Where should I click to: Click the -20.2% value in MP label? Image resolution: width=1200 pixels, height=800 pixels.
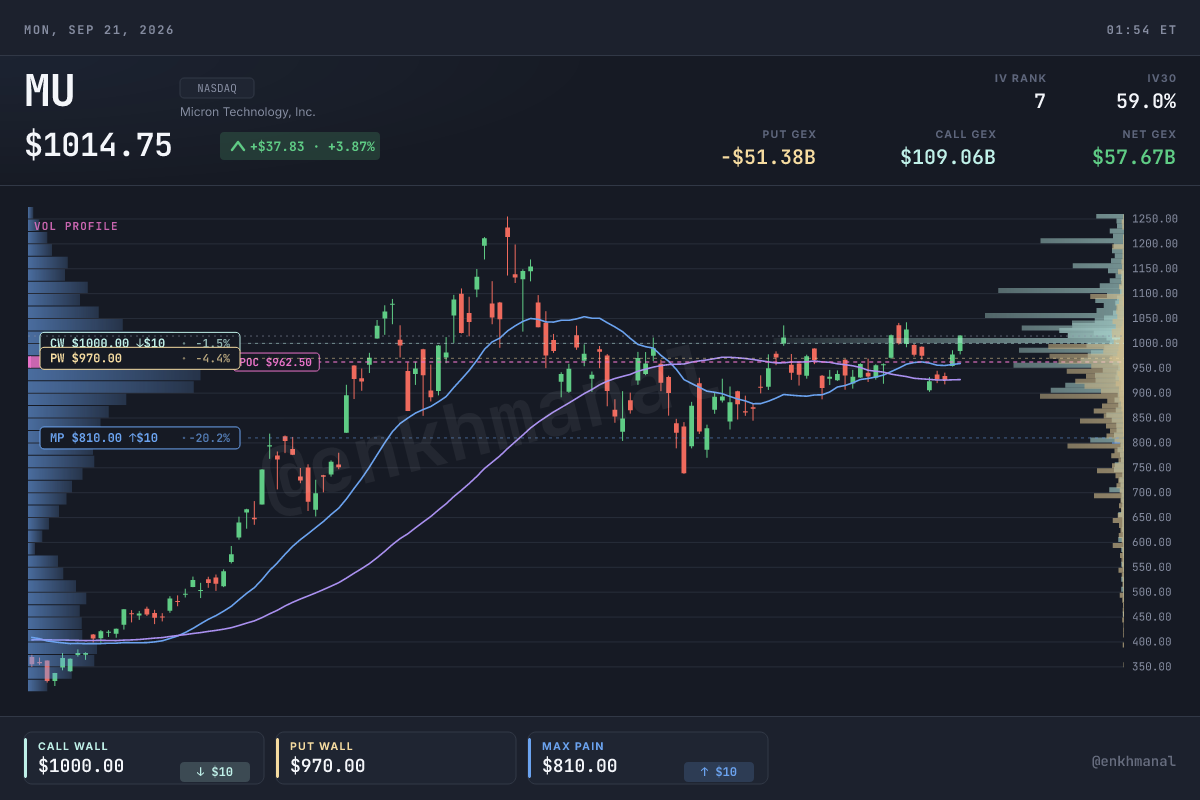click(x=209, y=438)
